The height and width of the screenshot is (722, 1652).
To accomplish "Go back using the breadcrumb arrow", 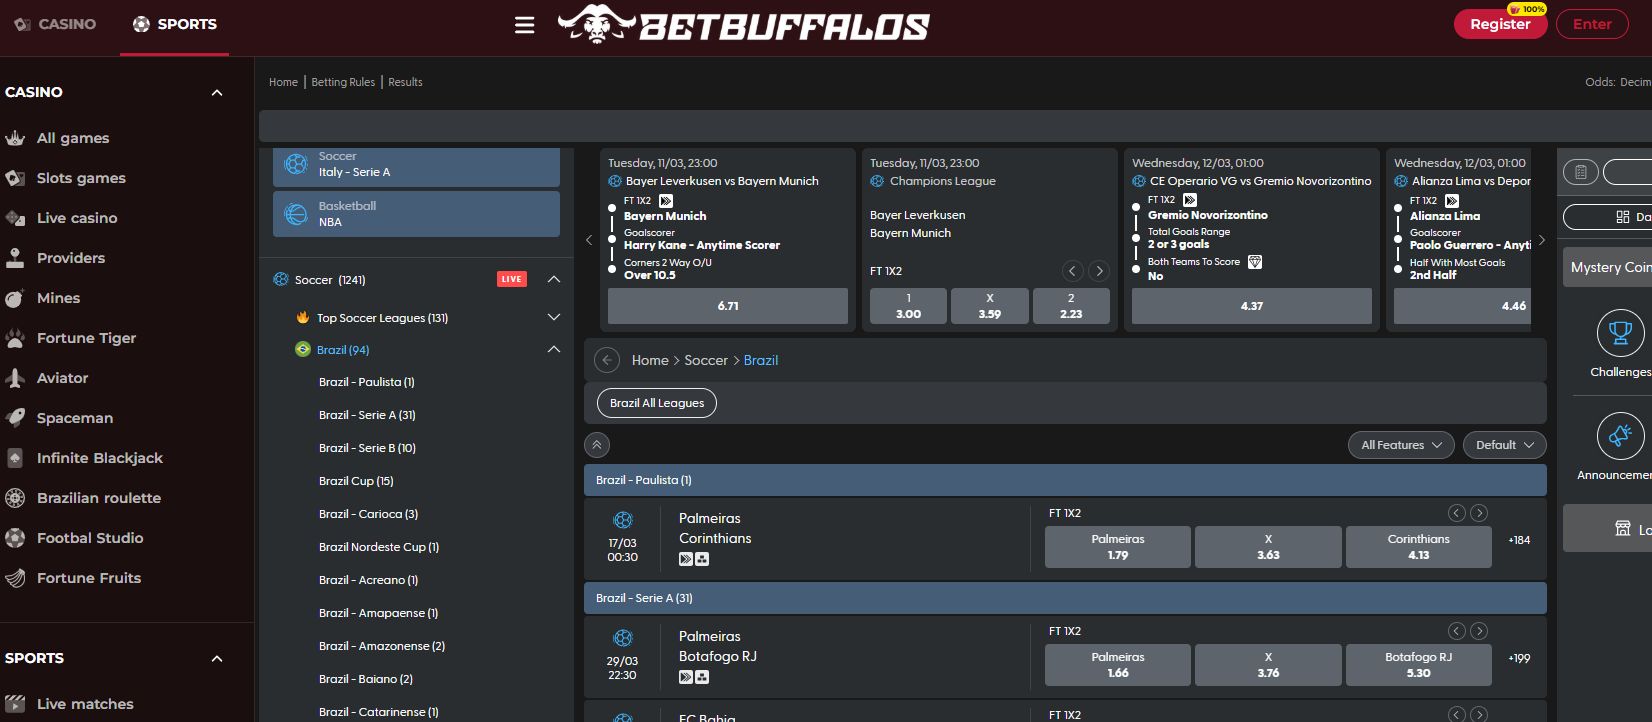I will pyautogui.click(x=606, y=360).
